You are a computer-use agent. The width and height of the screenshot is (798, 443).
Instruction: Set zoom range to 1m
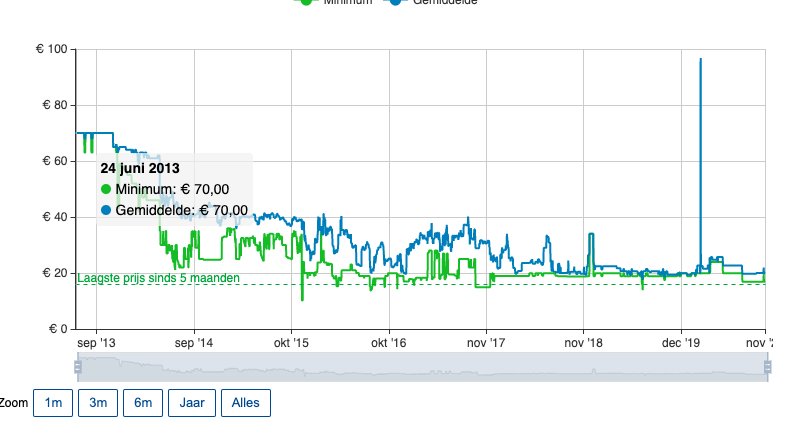pos(53,403)
